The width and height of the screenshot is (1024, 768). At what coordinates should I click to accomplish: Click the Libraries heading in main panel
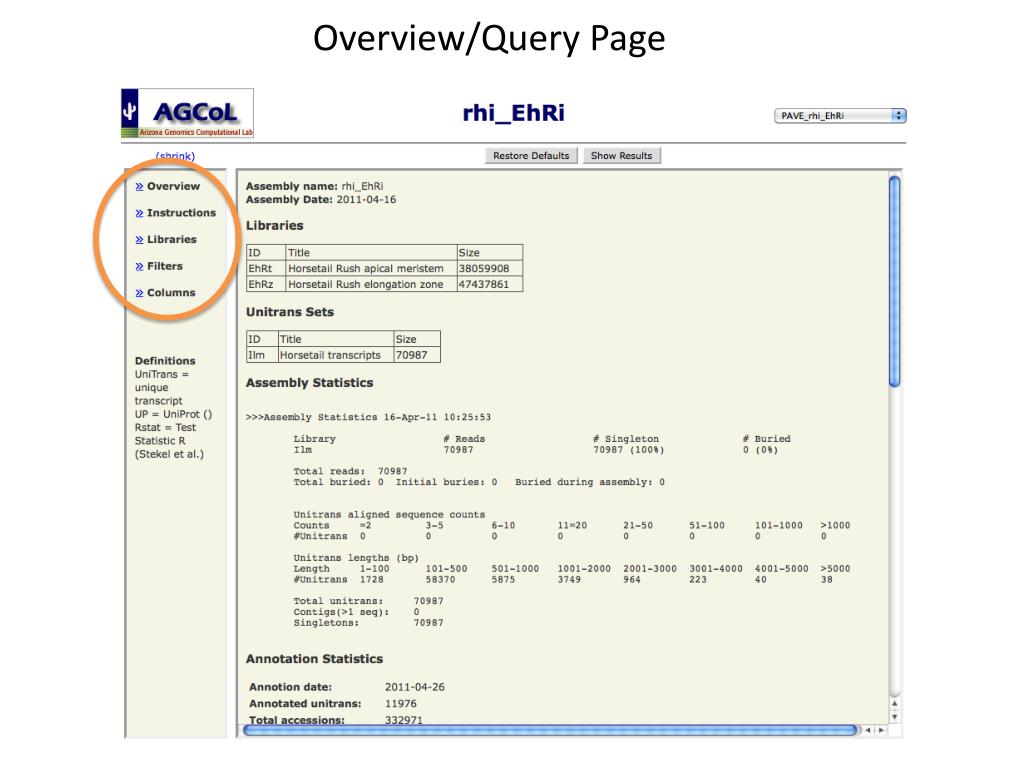274,225
